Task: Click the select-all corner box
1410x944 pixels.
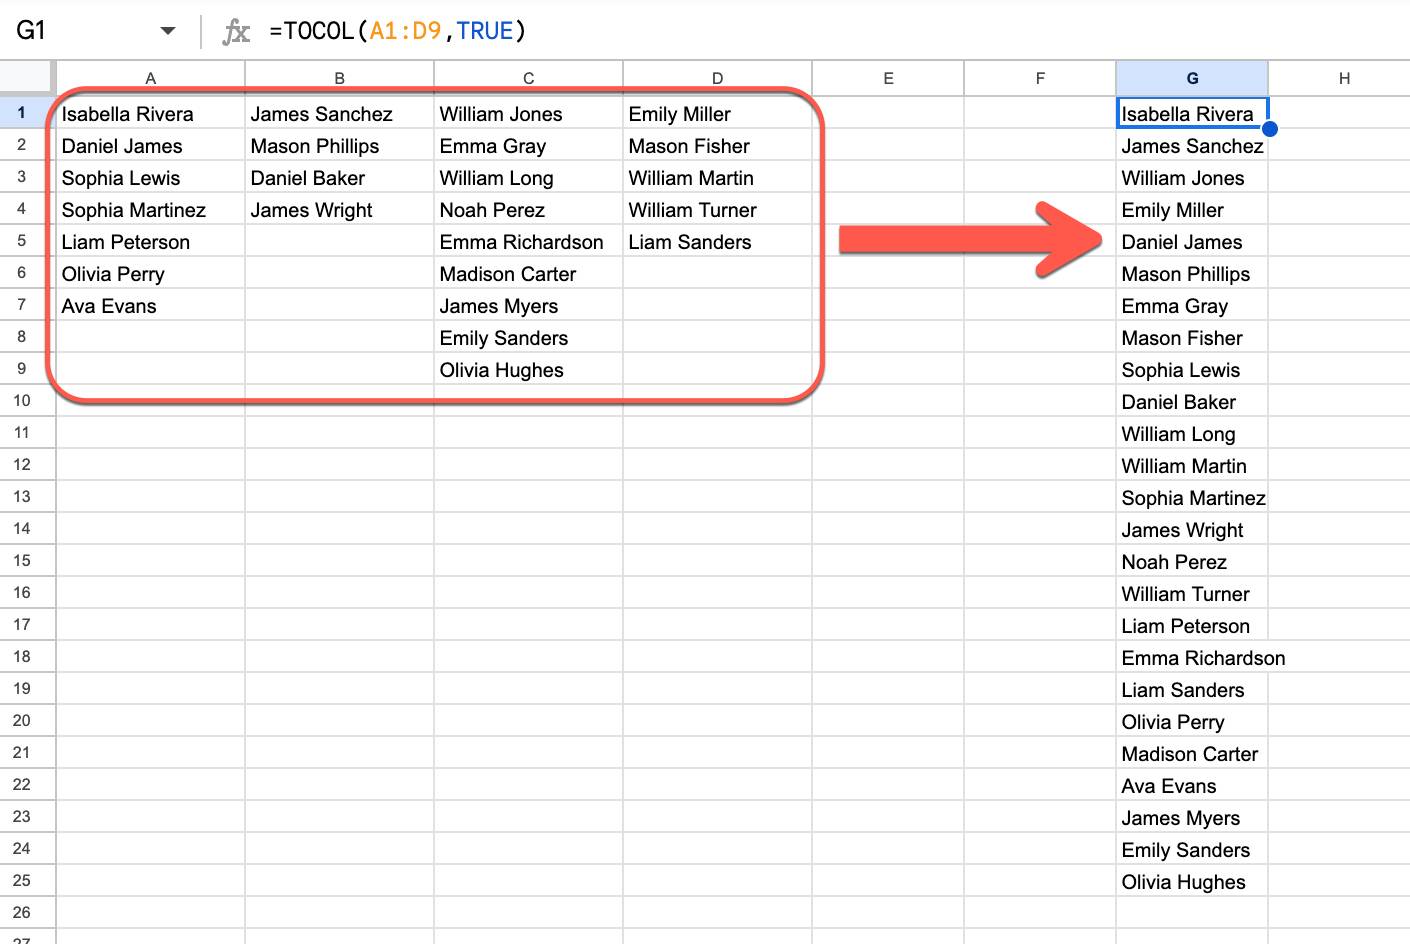Action: 27,77
